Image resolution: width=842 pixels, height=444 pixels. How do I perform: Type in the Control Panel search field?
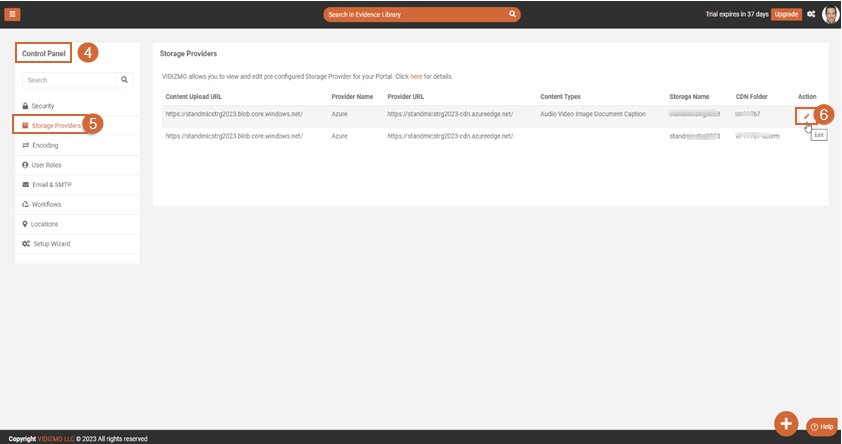coord(69,80)
